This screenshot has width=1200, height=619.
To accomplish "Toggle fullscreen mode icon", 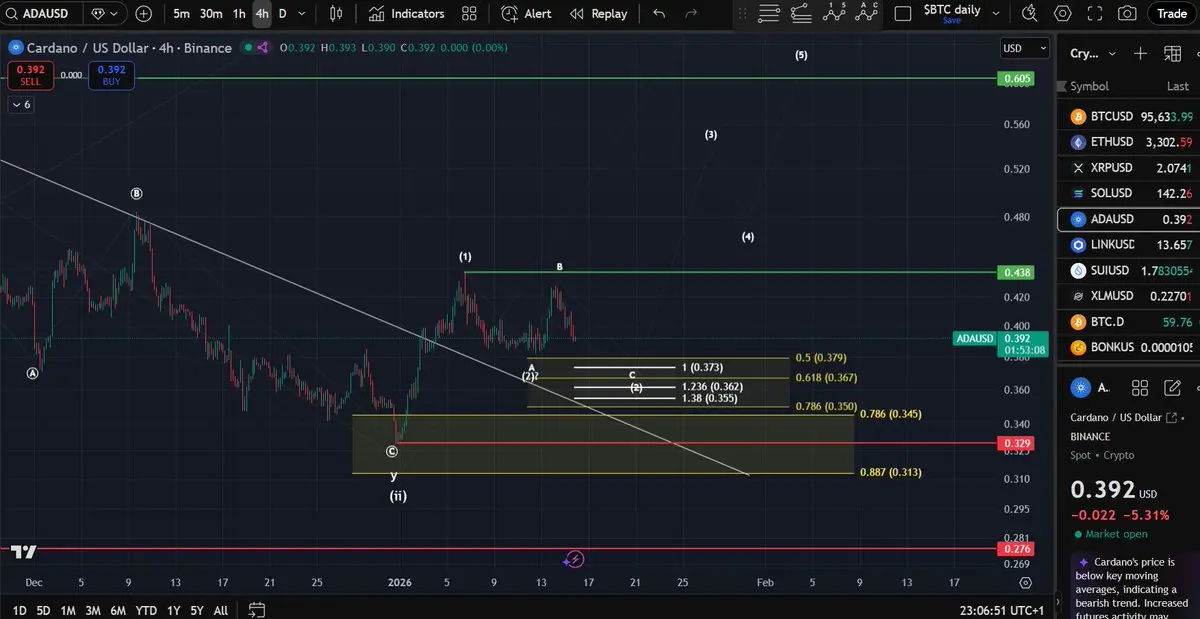I will (1095, 14).
